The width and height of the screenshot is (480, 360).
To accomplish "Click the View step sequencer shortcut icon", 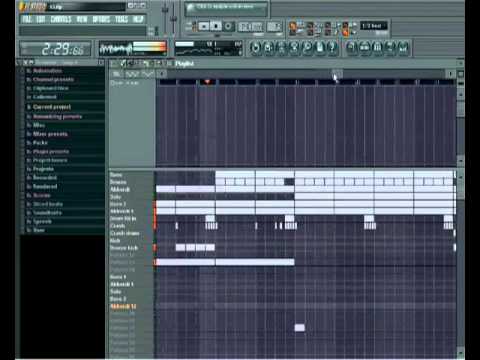I will pyautogui.click(x=364, y=48).
